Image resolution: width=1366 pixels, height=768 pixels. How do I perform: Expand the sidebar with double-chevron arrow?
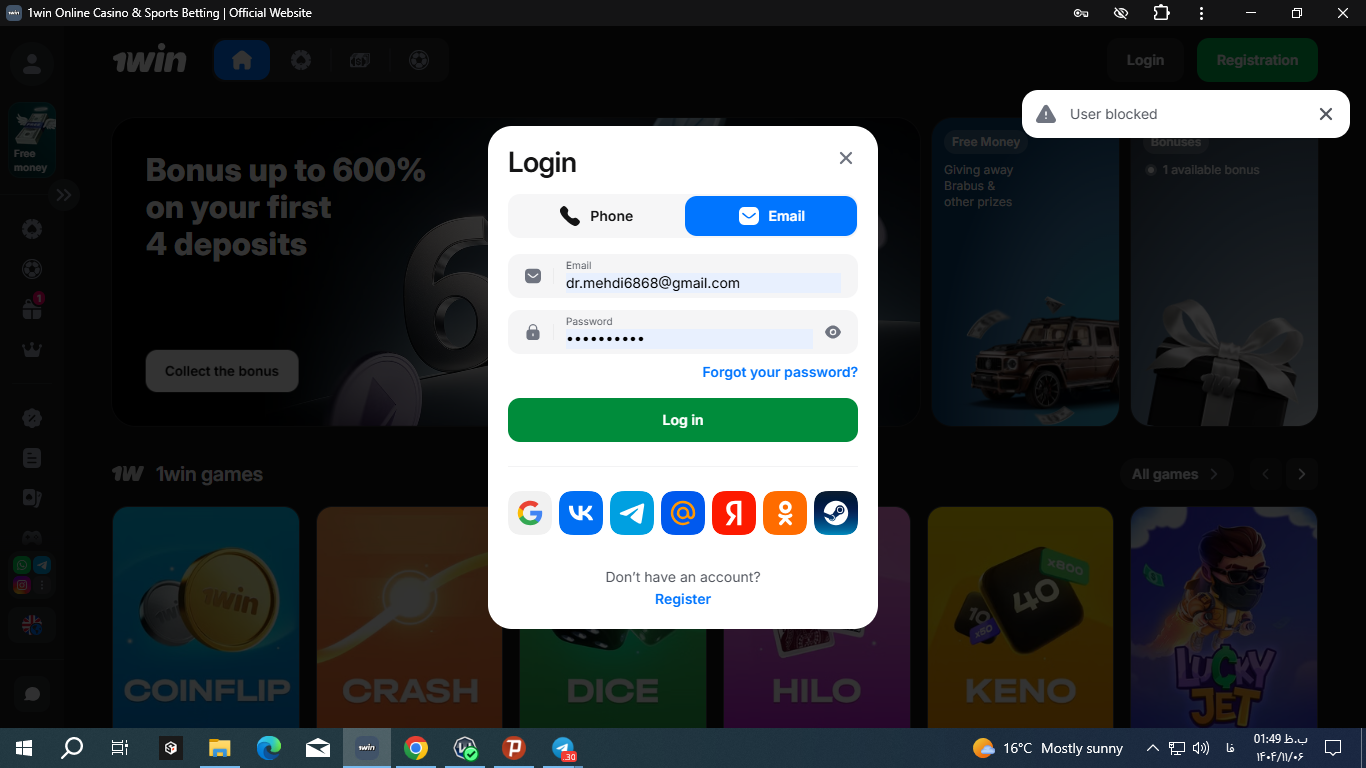[x=64, y=195]
